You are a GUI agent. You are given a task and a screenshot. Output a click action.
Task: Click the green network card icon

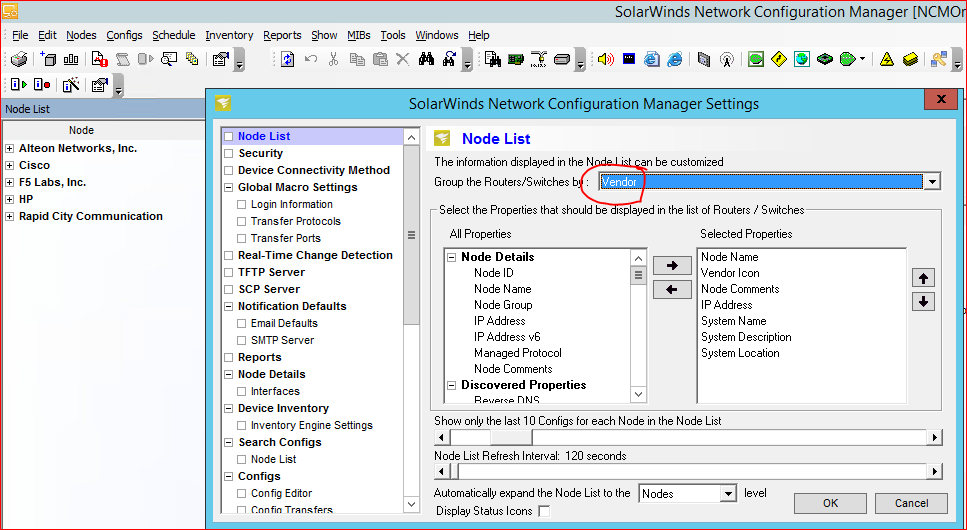click(516, 59)
